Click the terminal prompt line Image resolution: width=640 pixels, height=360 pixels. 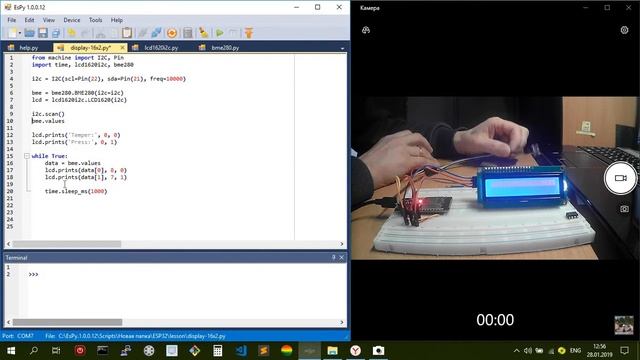click(x=33, y=274)
